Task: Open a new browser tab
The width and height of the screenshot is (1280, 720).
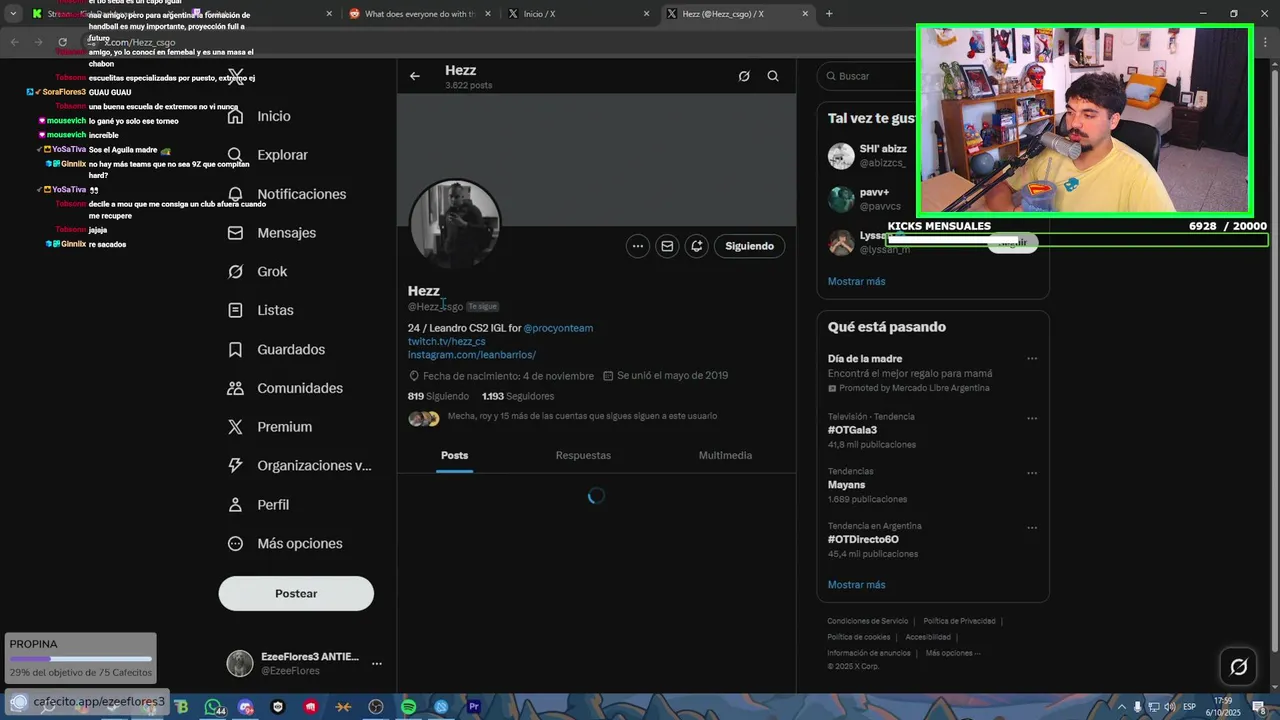Action: [829, 14]
